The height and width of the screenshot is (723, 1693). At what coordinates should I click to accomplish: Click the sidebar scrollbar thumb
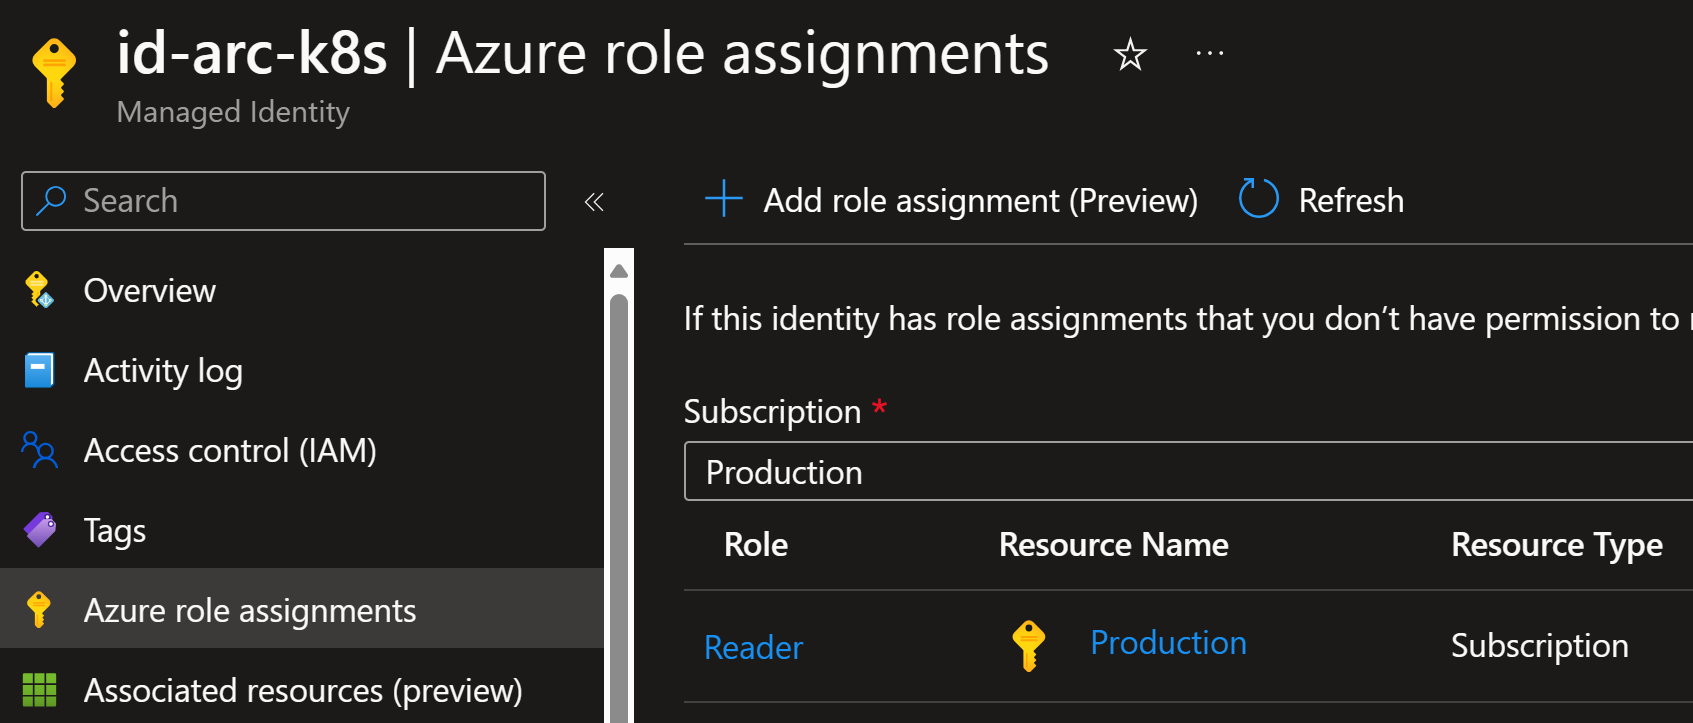coord(619,507)
